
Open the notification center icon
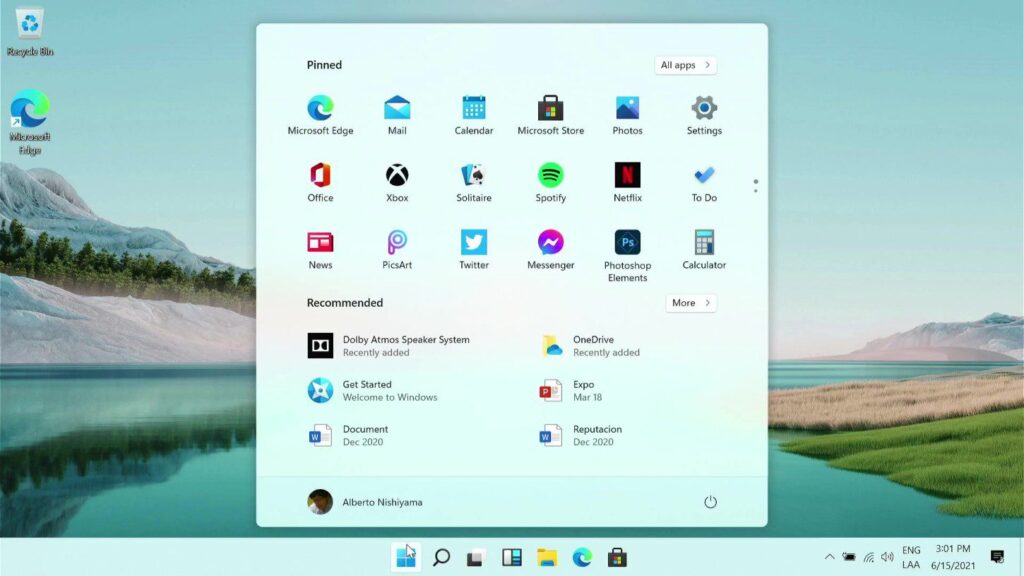[997, 557]
